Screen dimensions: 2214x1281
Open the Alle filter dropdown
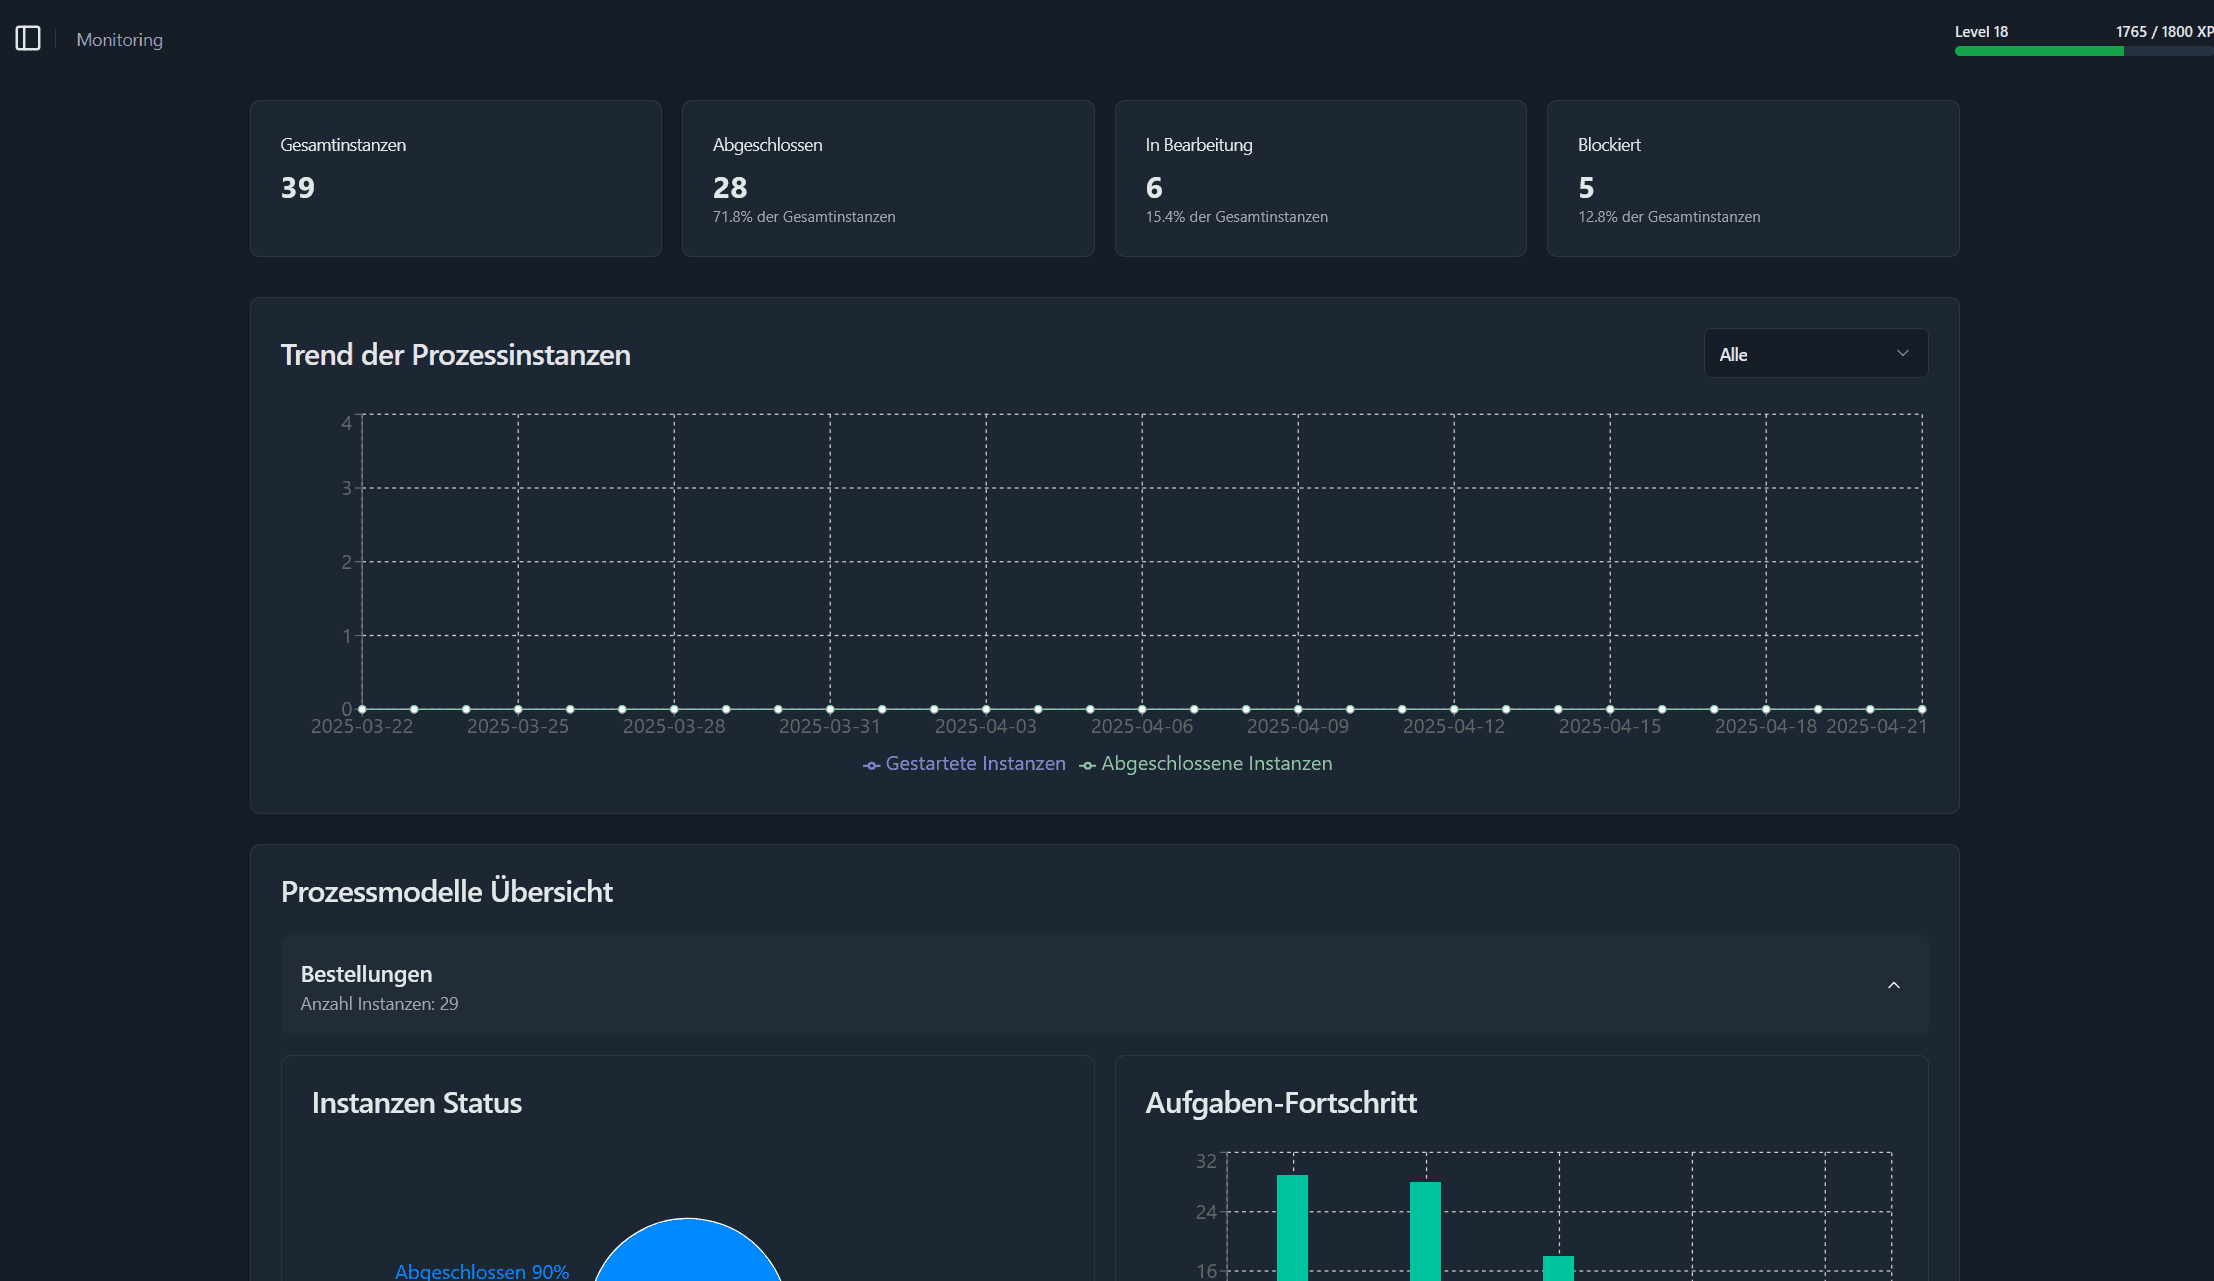click(x=1814, y=353)
